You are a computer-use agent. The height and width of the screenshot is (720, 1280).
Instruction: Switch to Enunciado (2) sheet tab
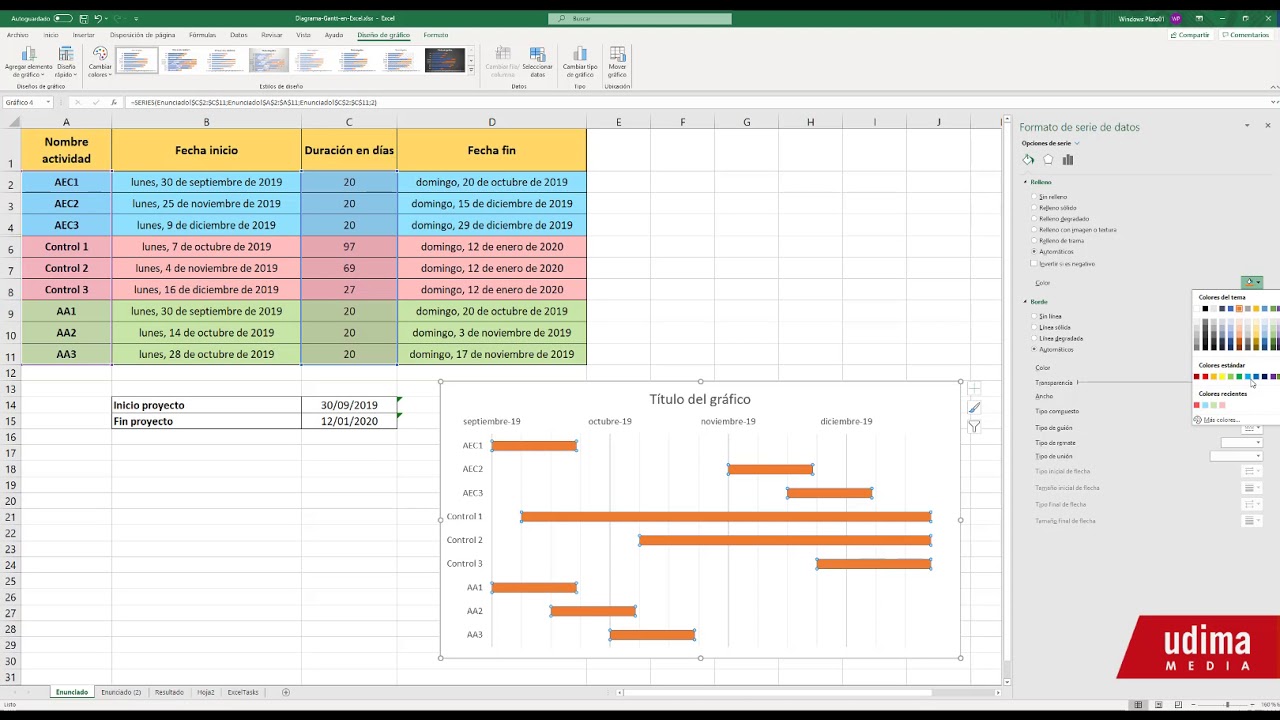[x=121, y=692]
